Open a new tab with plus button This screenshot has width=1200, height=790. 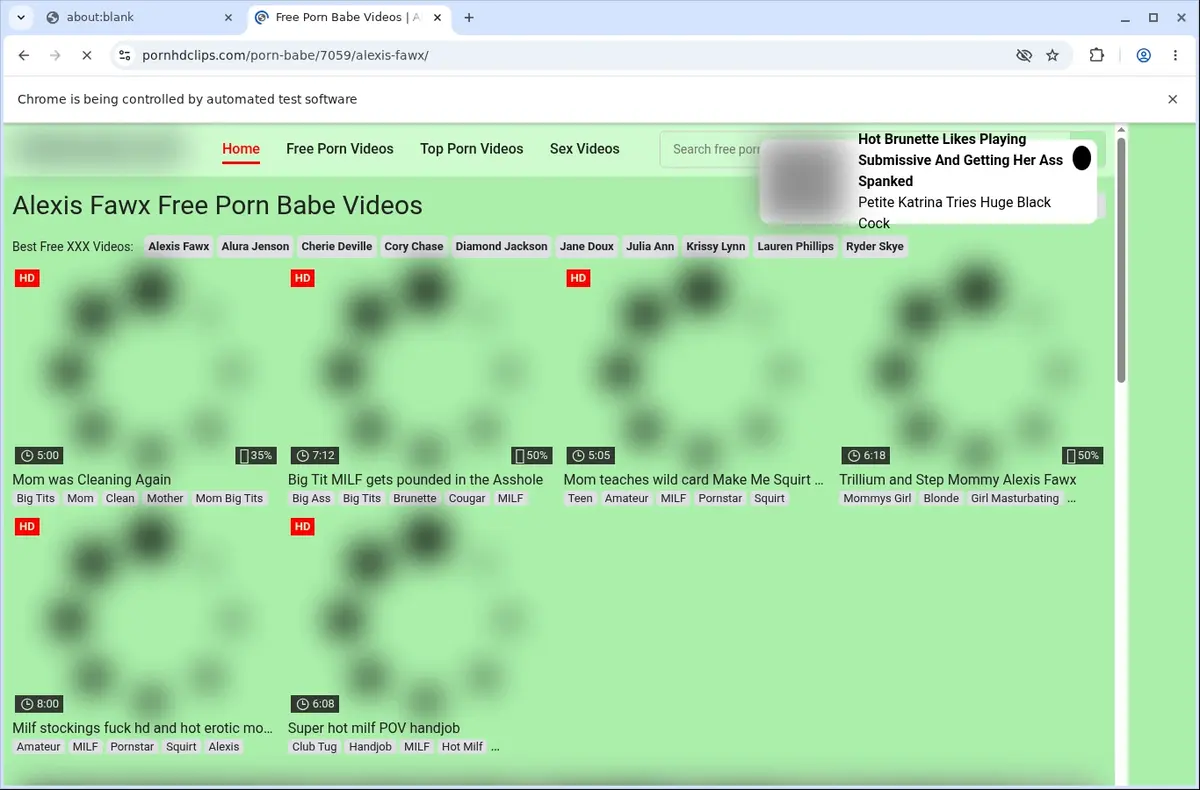[469, 17]
